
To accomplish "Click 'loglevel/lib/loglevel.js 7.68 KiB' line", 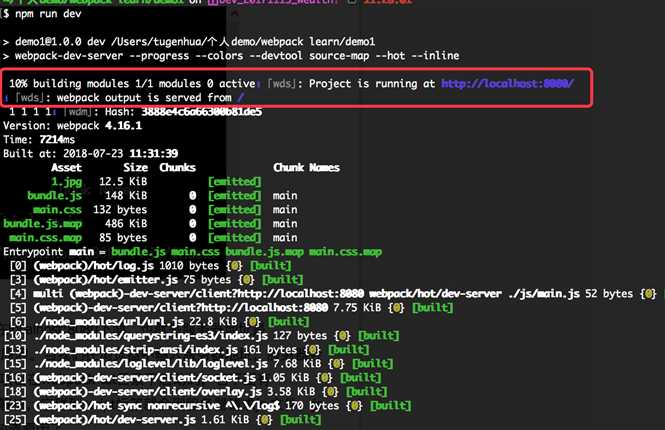I will [x=198, y=364].
